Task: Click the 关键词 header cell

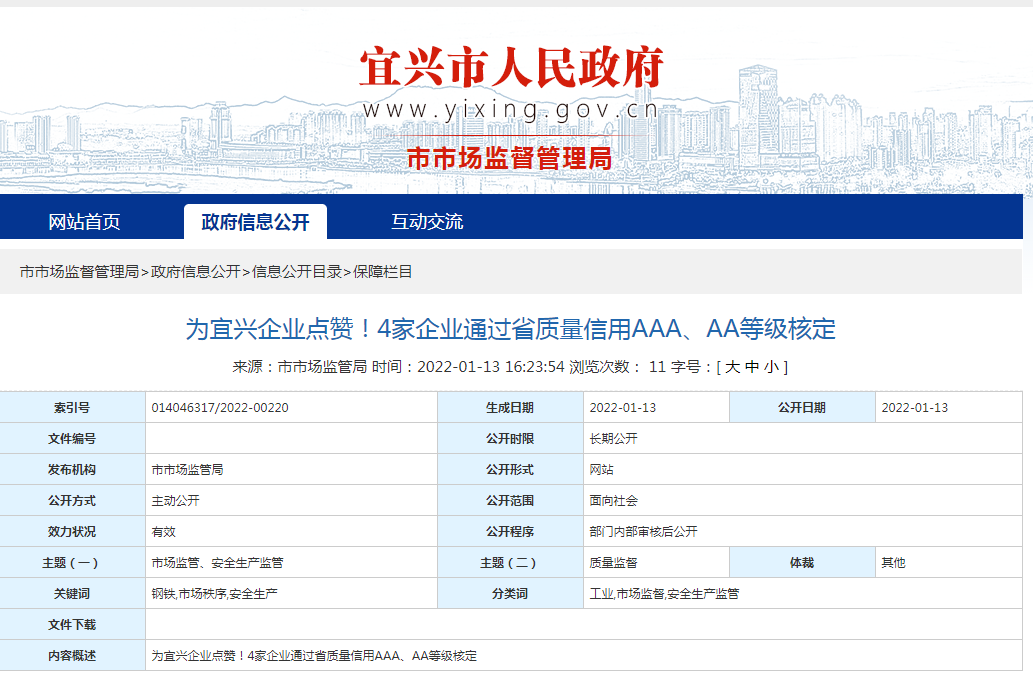Action: [x=72, y=594]
